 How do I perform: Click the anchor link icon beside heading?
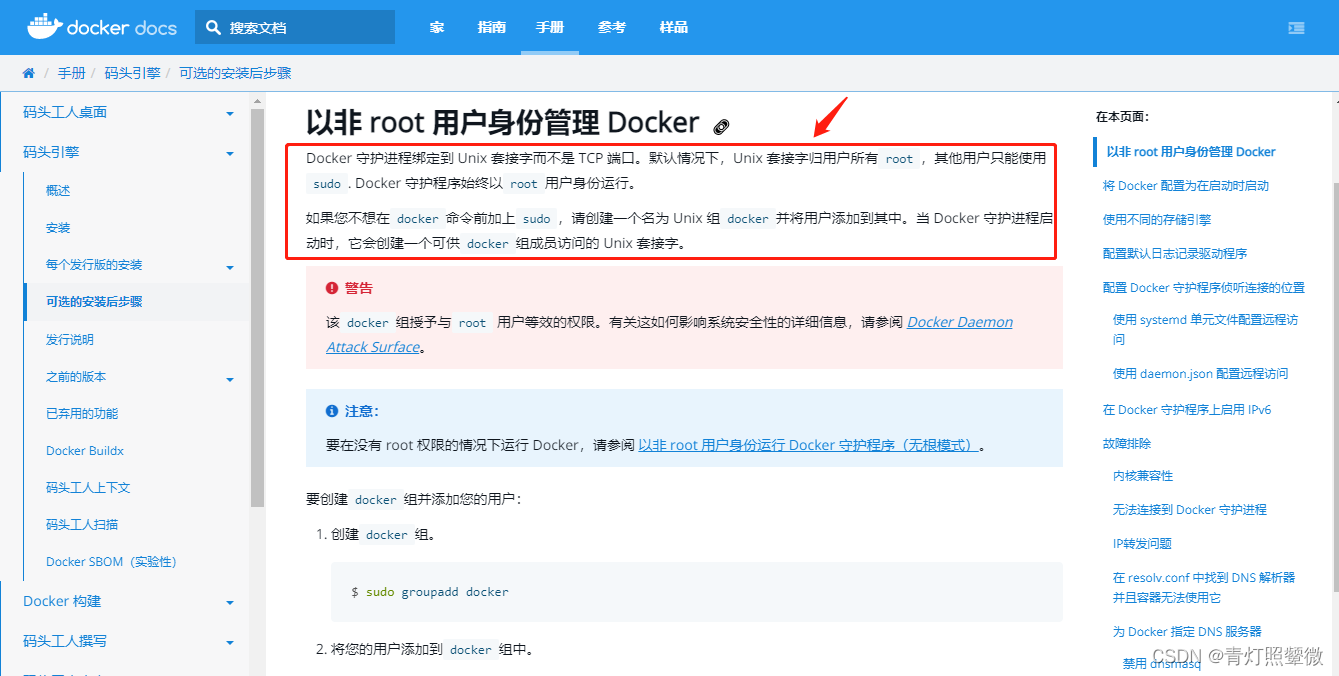[x=721, y=126]
